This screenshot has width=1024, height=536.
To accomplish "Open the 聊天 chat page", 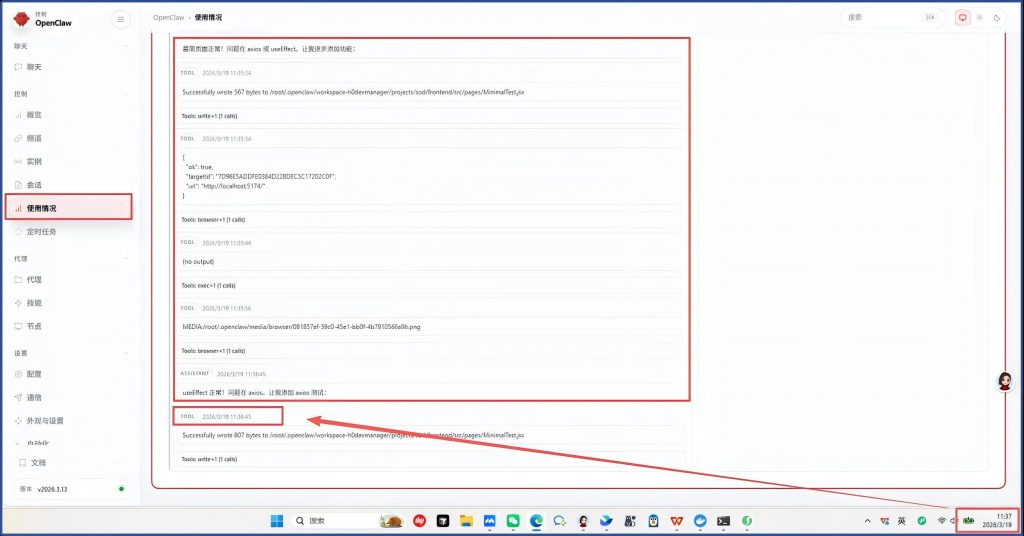I will pyautogui.click(x=34, y=66).
